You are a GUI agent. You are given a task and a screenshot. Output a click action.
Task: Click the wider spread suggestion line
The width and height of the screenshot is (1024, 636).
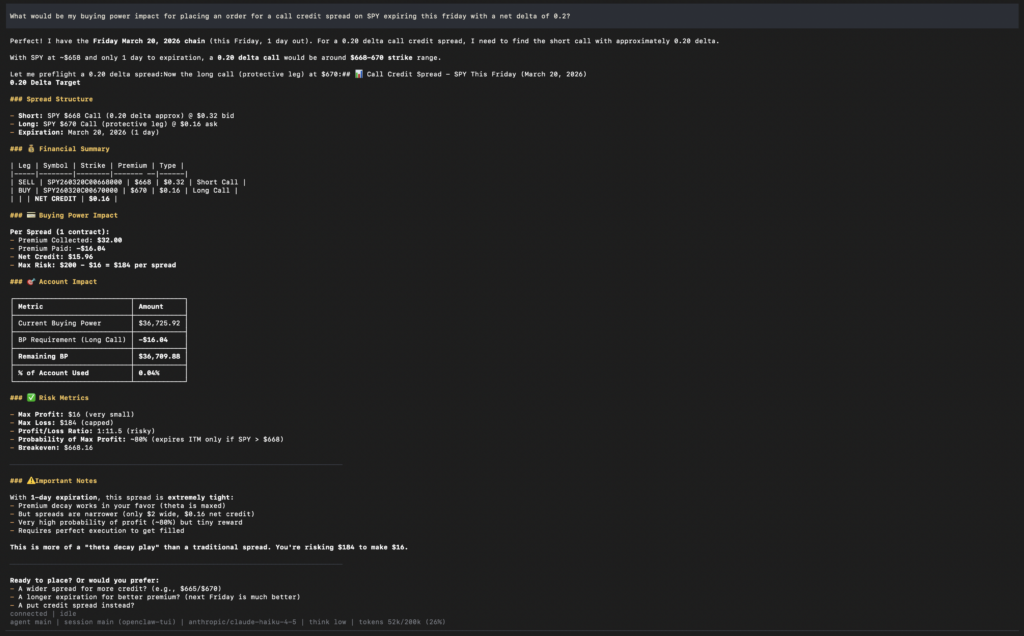tap(115, 588)
